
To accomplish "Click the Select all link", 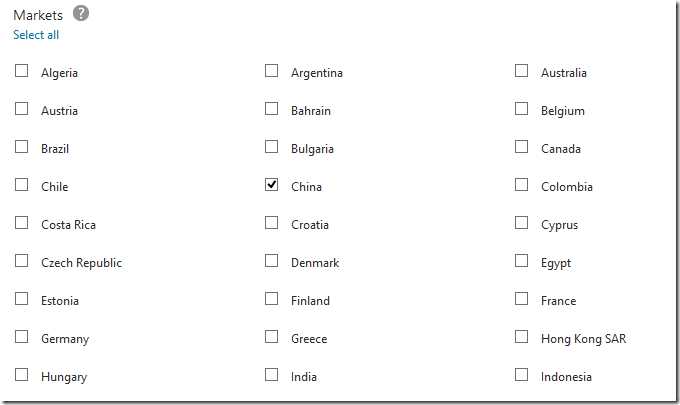I will pos(36,35).
